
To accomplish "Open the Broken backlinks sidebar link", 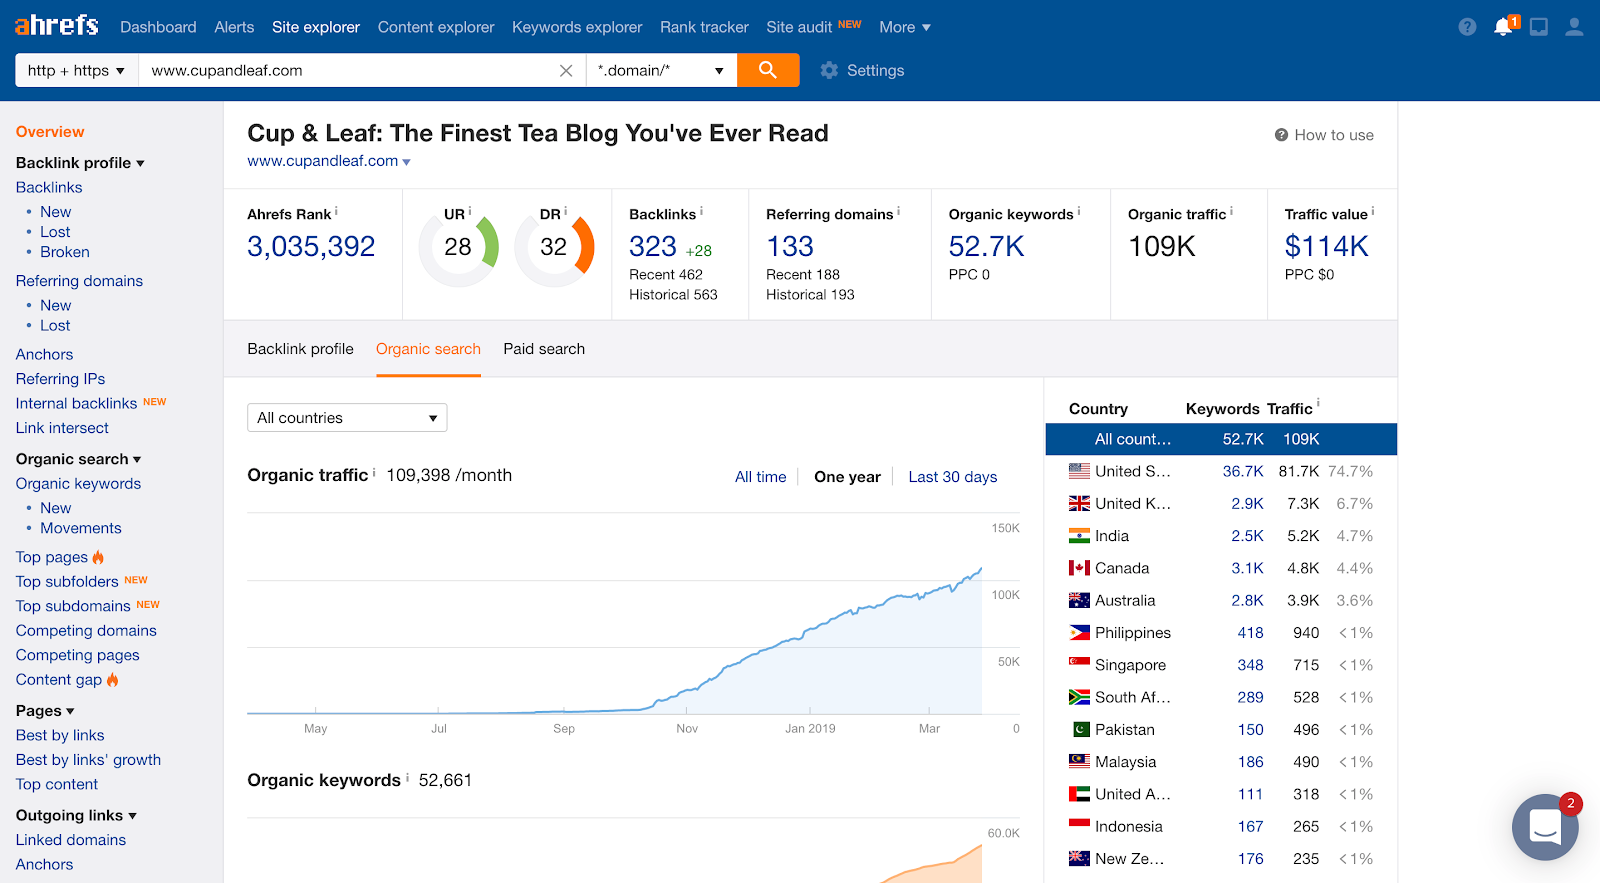I will tap(65, 252).
